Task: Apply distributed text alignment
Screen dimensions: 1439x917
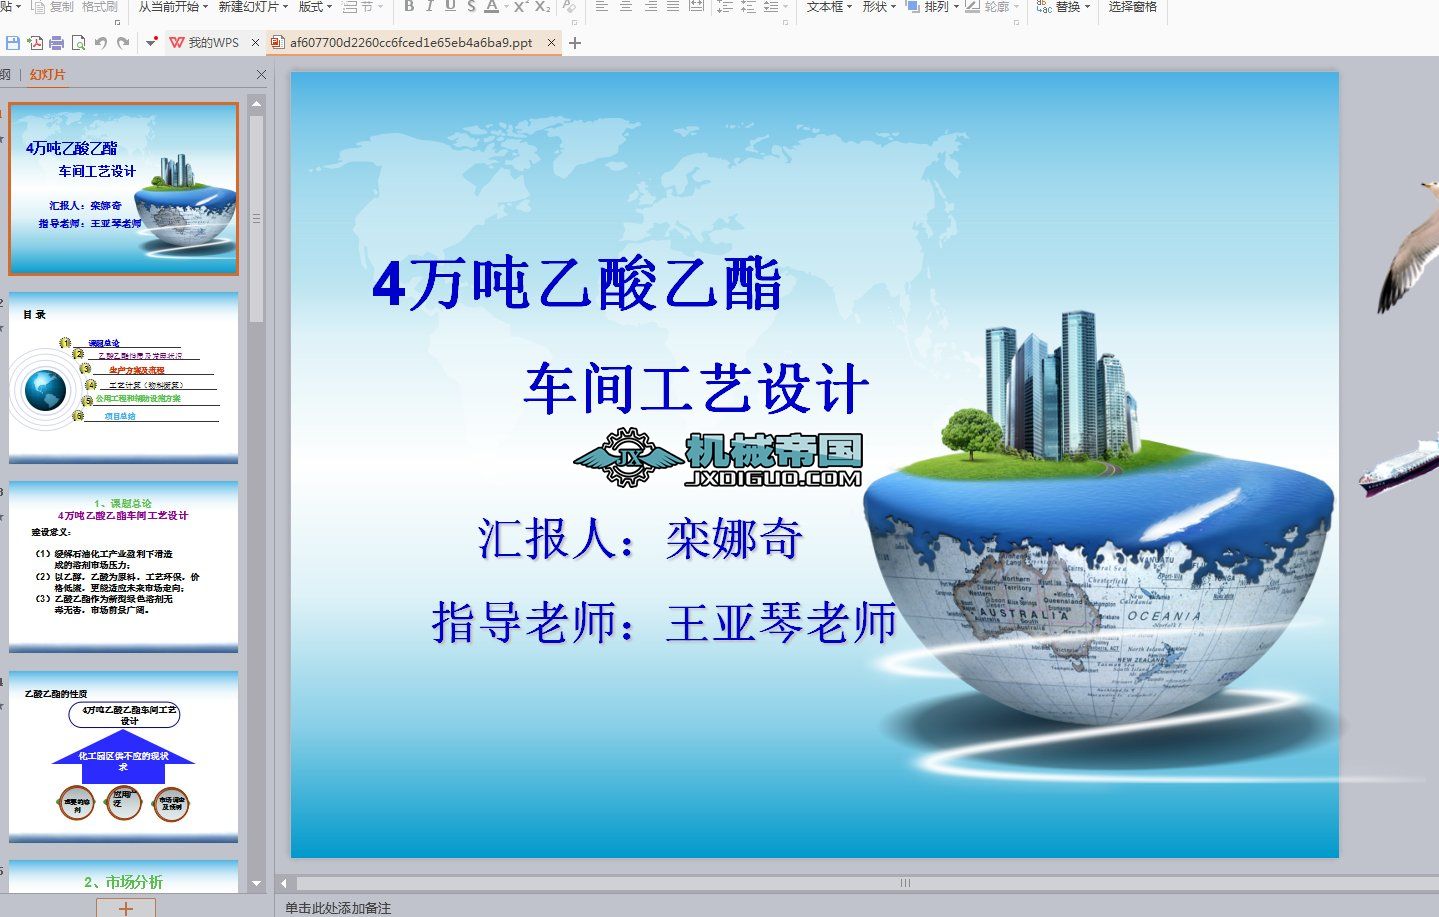Action: [697, 6]
